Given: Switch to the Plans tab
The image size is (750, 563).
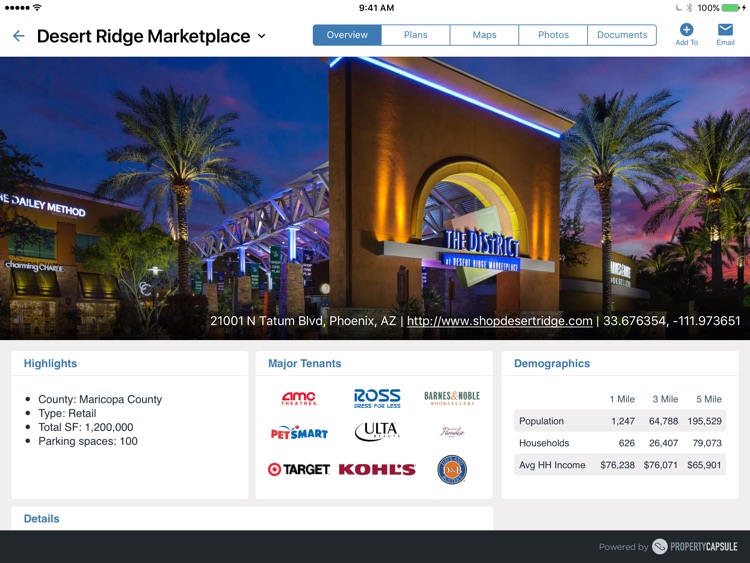Looking at the screenshot, I should pyautogui.click(x=416, y=35).
